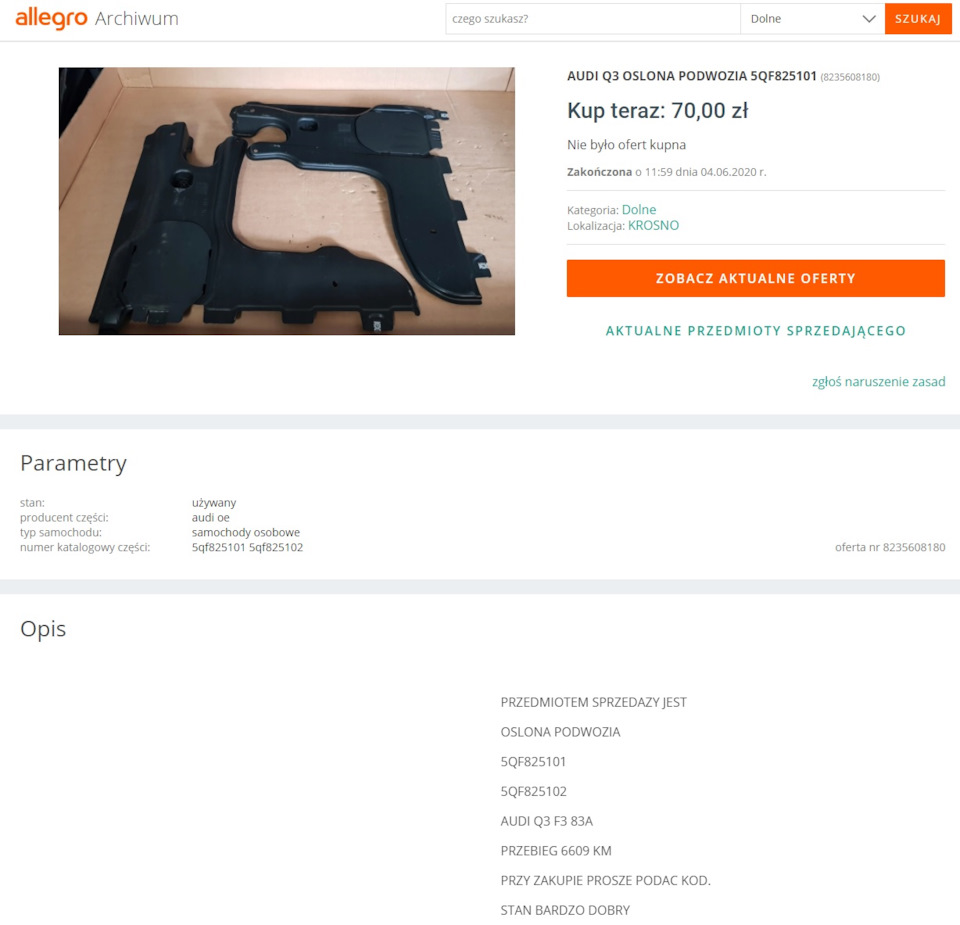960x925 pixels.
Task: Open the Dolne category link
Action: pos(639,209)
